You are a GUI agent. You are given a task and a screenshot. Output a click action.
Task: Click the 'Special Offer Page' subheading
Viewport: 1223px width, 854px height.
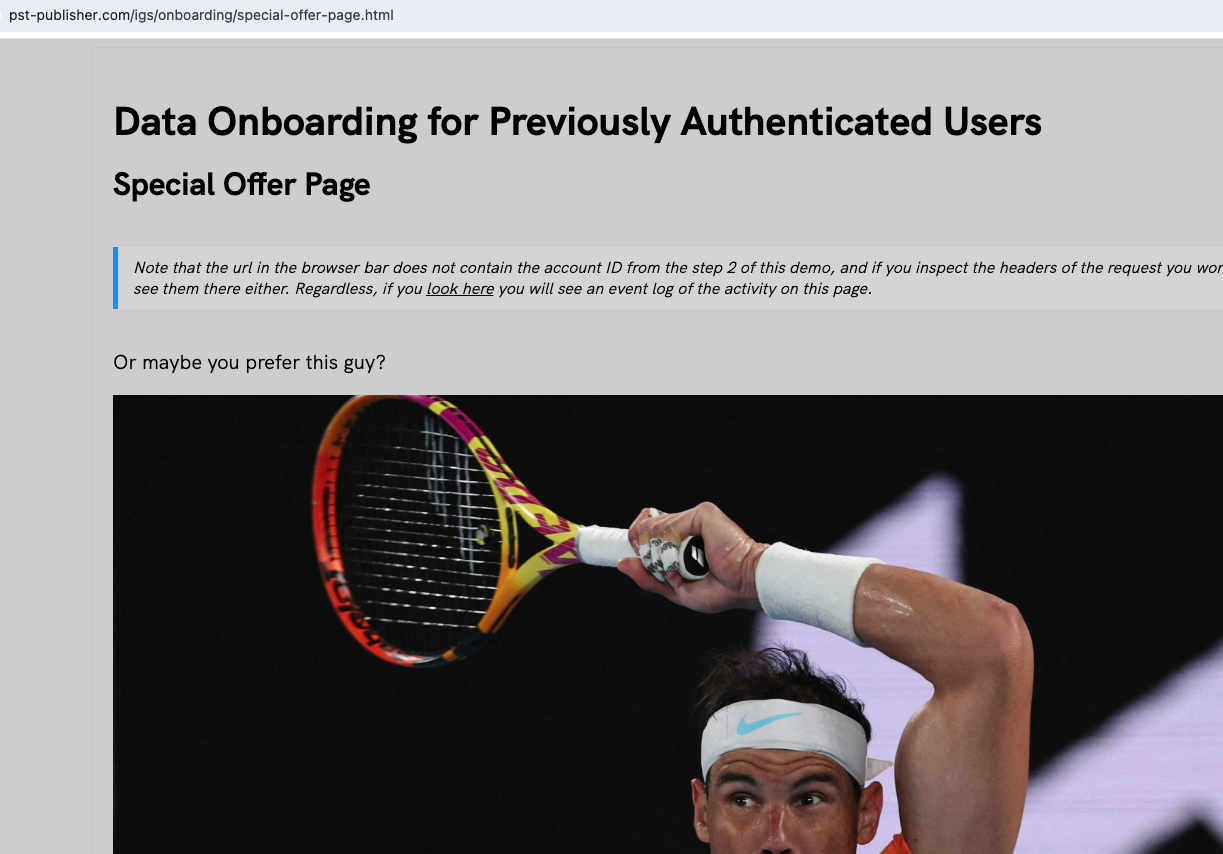(241, 185)
